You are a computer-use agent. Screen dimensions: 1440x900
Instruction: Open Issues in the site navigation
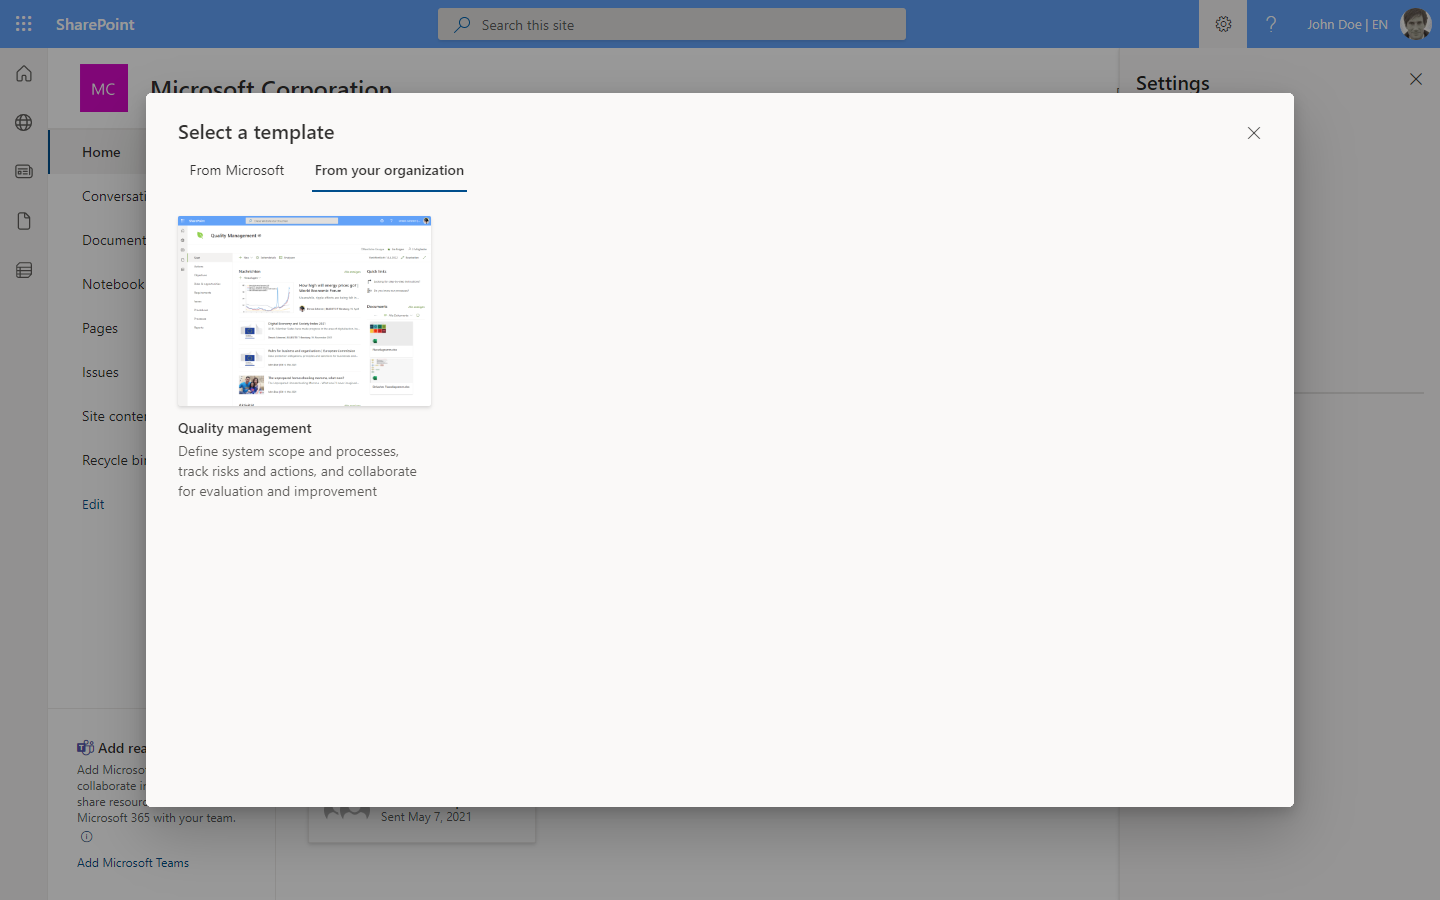(x=100, y=372)
